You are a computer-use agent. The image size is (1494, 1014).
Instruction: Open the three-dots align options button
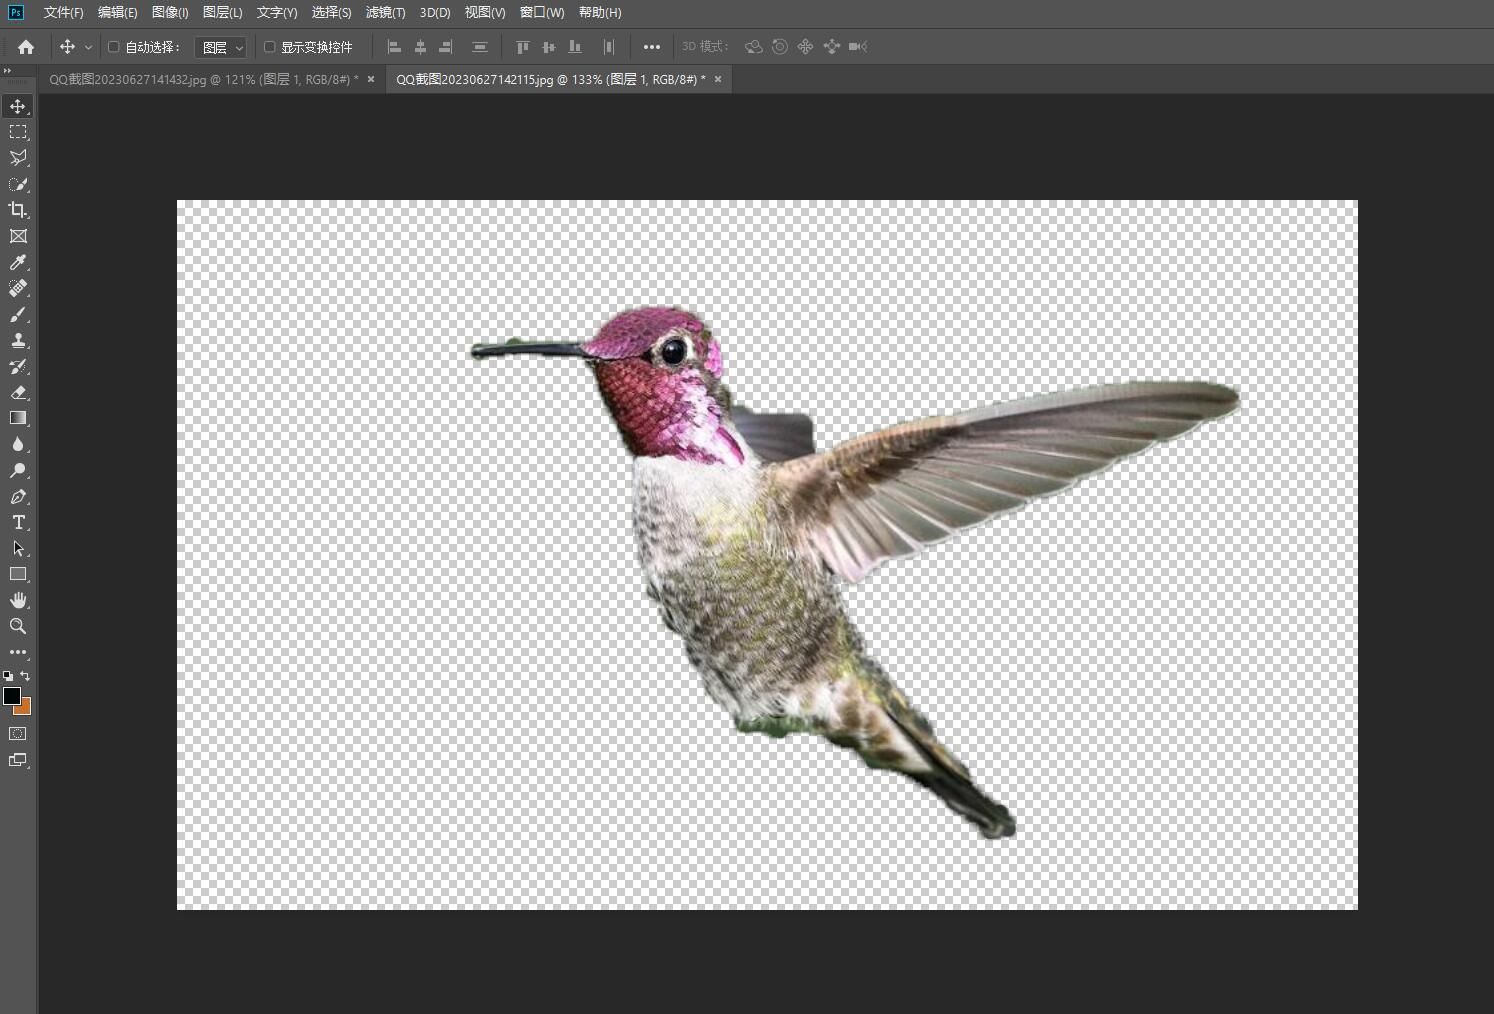click(x=652, y=47)
